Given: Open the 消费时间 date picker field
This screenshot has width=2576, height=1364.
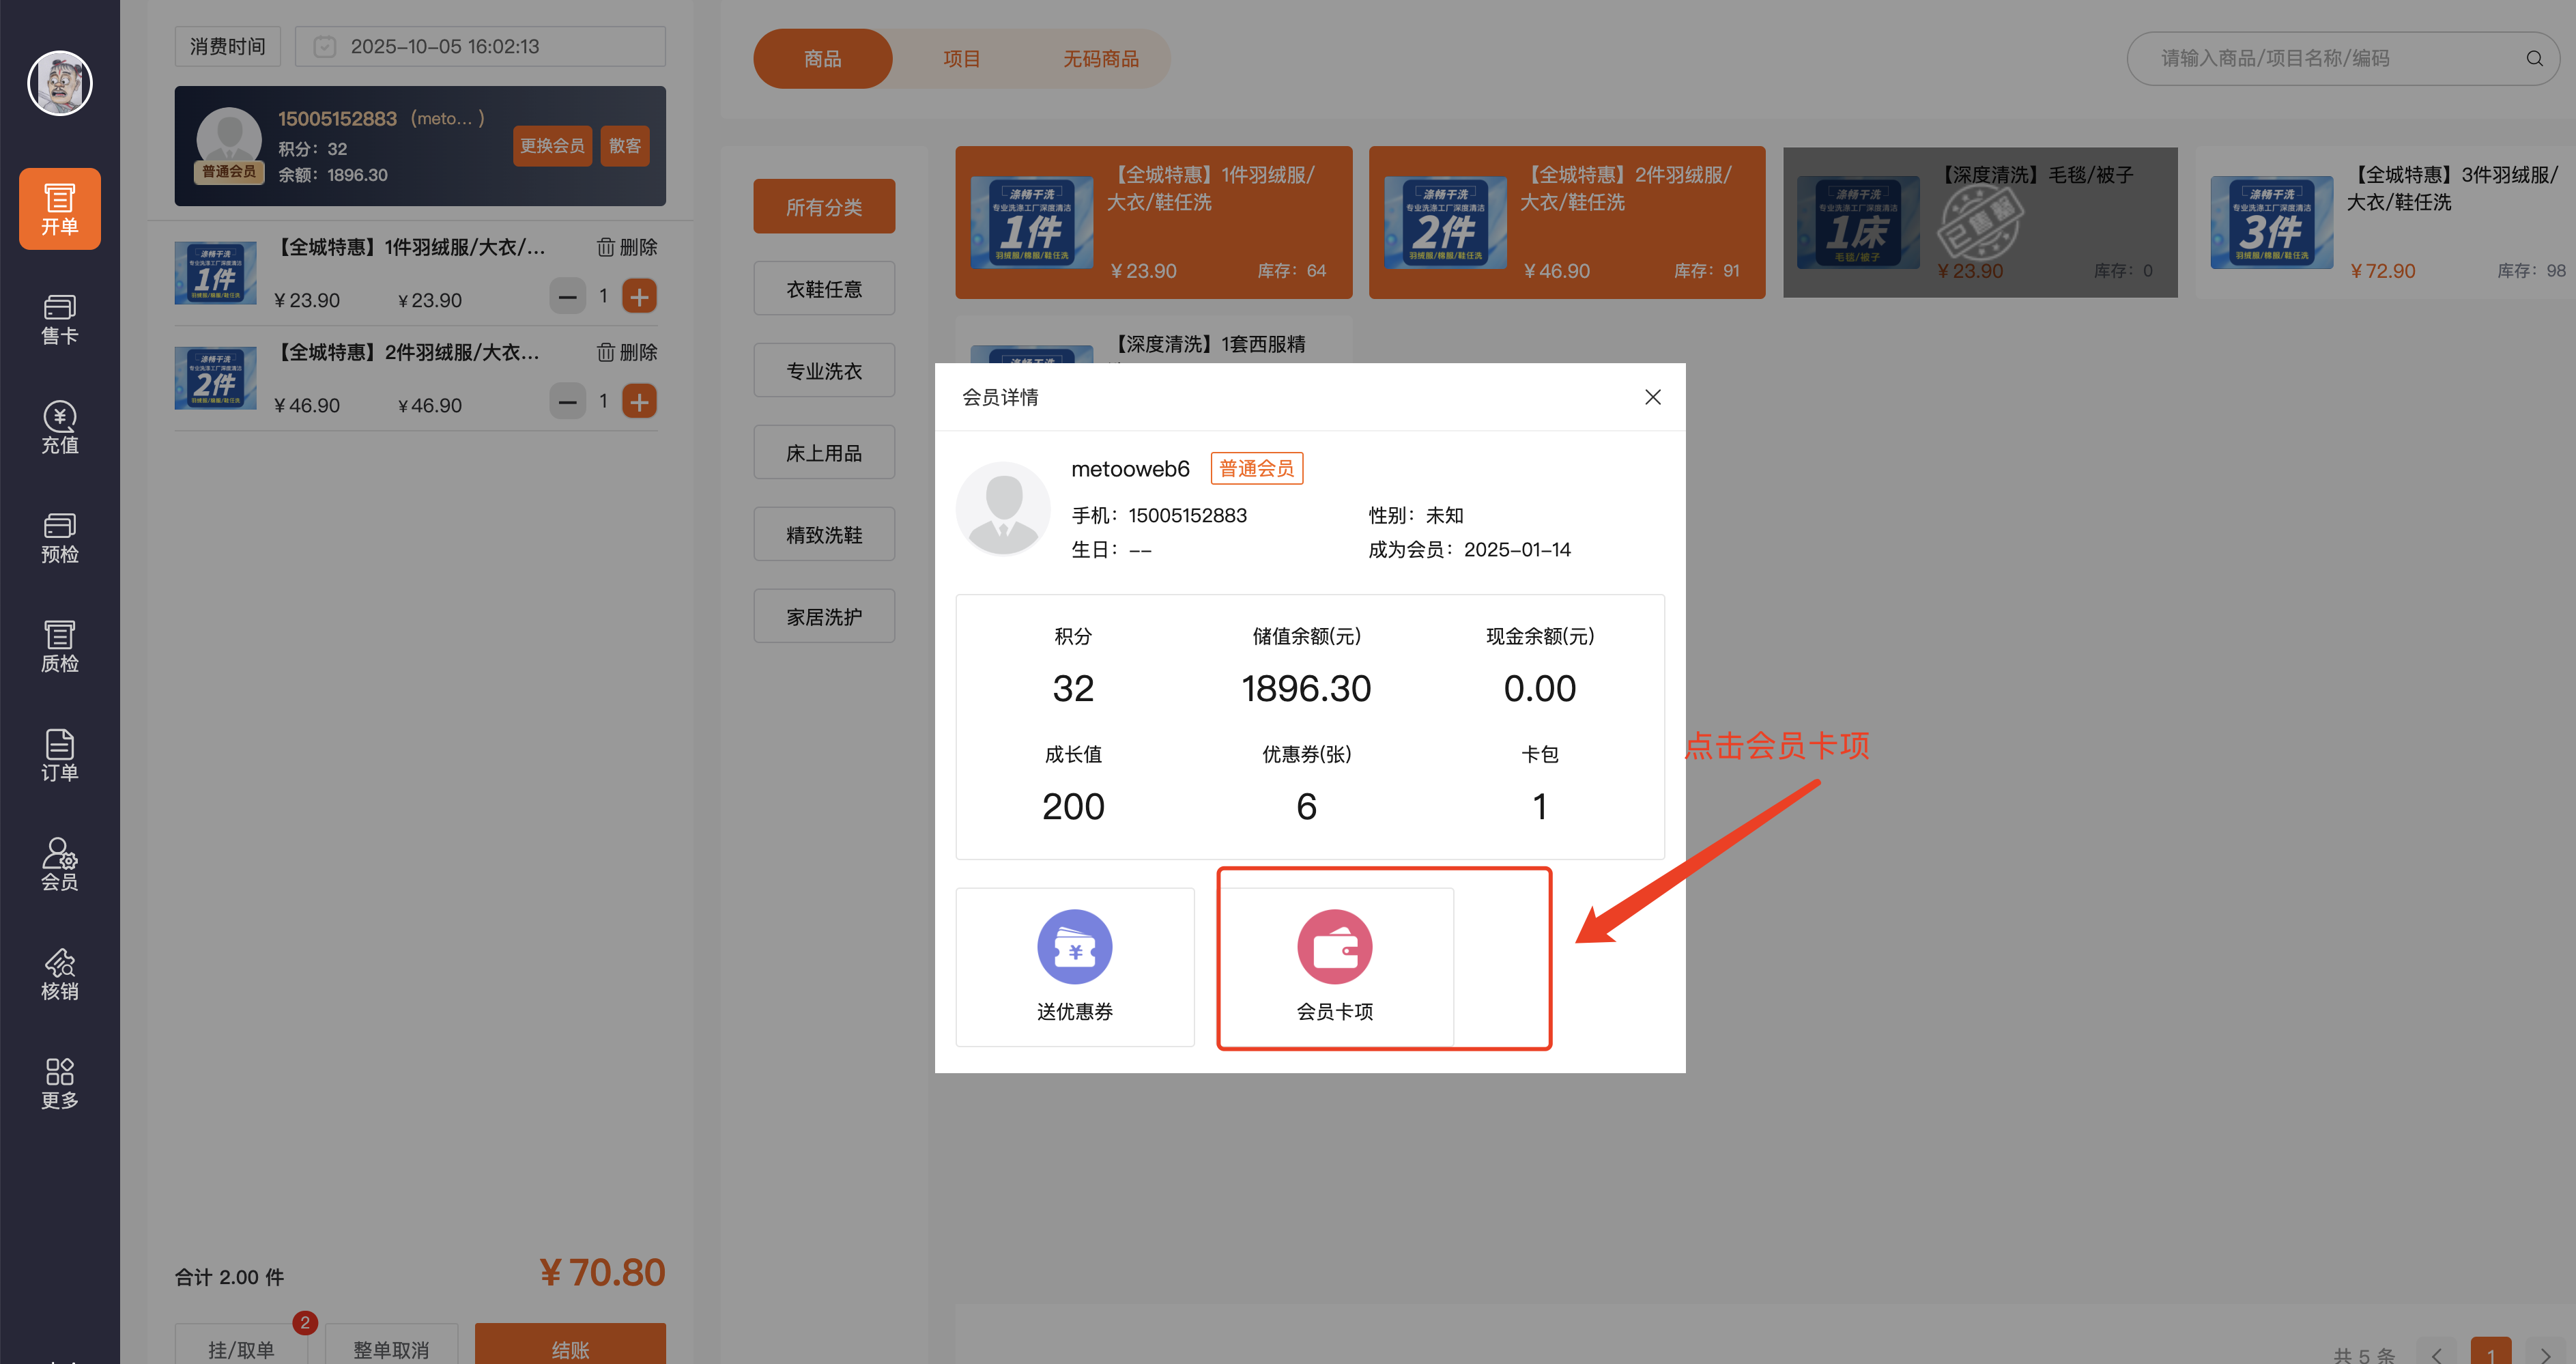Looking at the screenshot, I should click(x=480, y=47).
